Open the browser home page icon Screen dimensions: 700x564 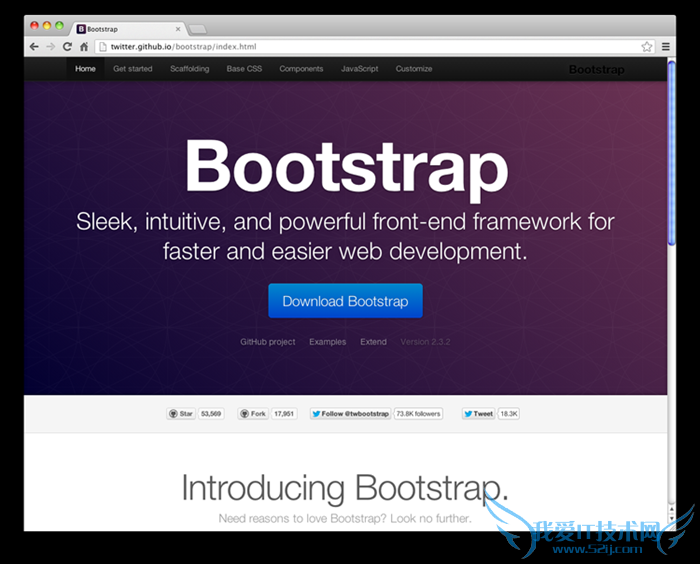[x=83, y=46]
